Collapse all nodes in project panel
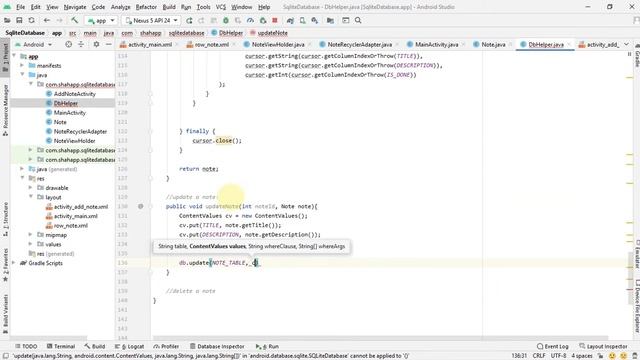This screenshot has height=360, width=640. point(81,44)
